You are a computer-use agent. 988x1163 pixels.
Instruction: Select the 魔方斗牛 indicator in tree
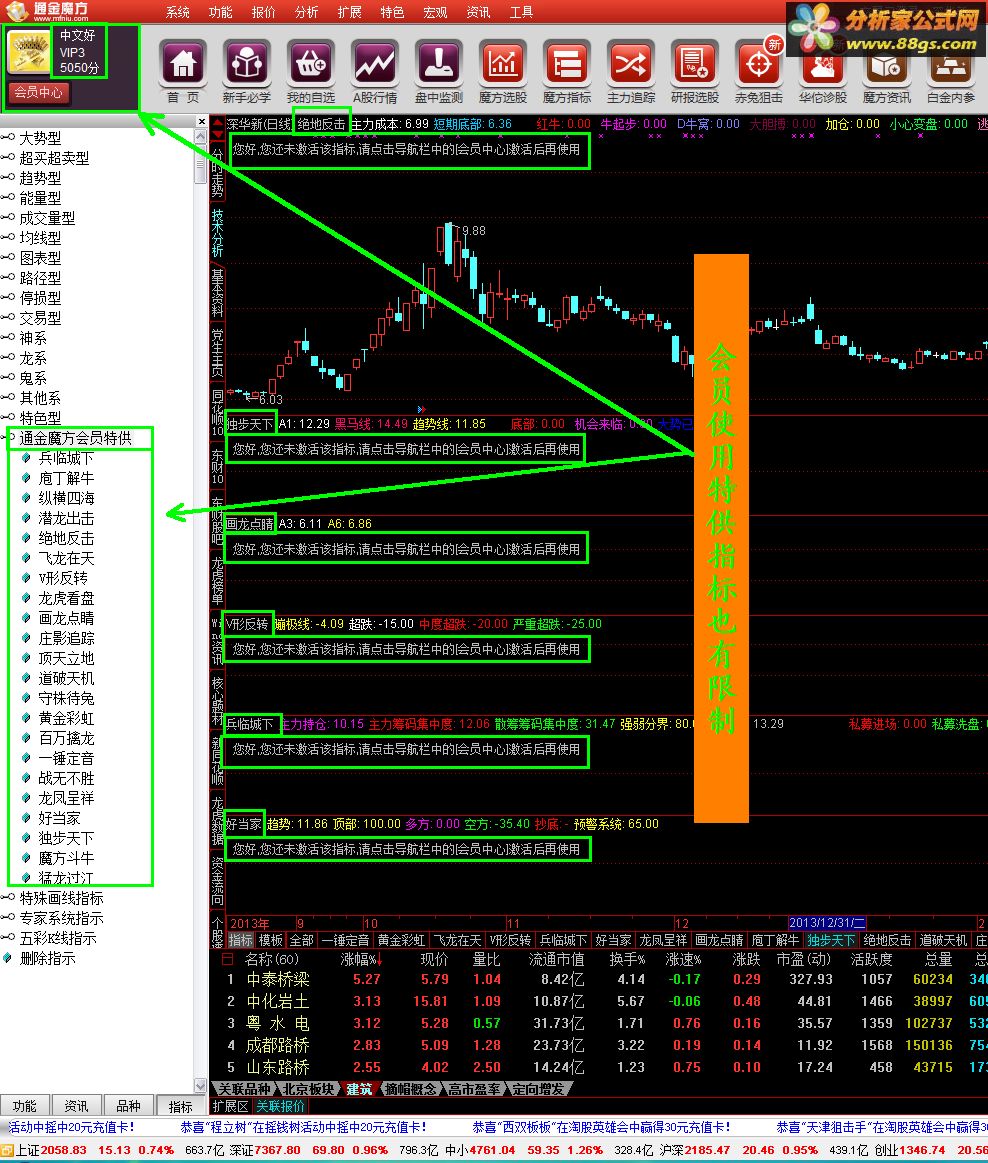pyautogui.click(x=66, y=858)
